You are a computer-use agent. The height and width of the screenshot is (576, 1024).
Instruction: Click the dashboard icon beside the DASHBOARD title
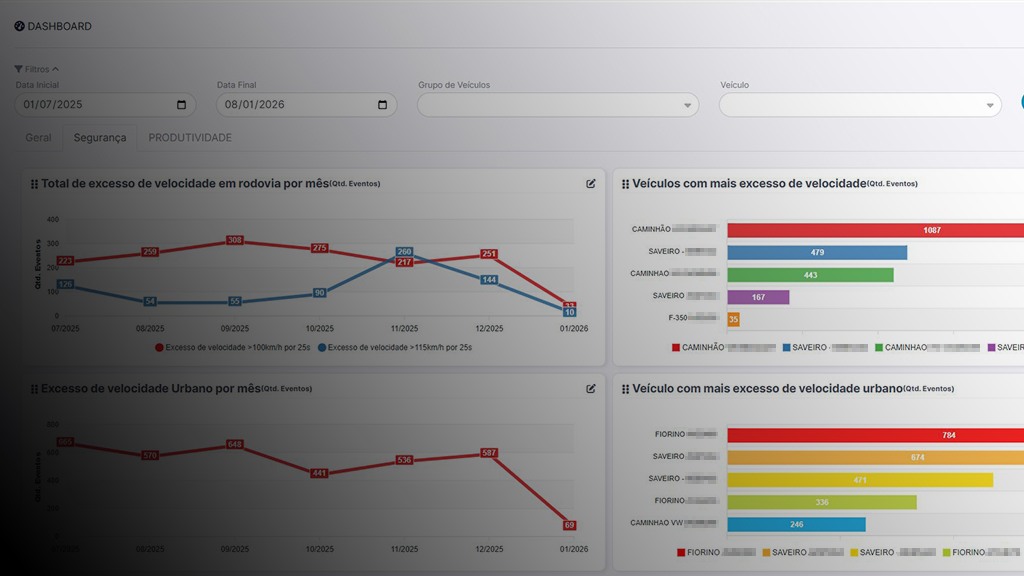click(19, 26)
